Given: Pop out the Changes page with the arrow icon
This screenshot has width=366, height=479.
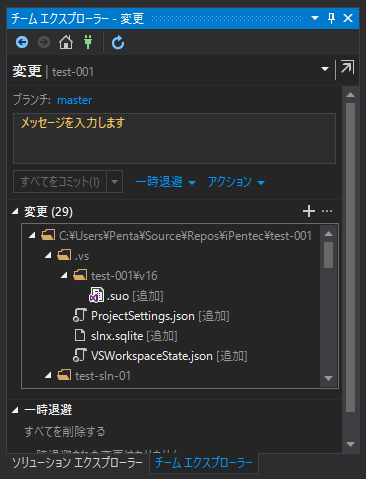Looking at the screenshot, I should (347, 68).
